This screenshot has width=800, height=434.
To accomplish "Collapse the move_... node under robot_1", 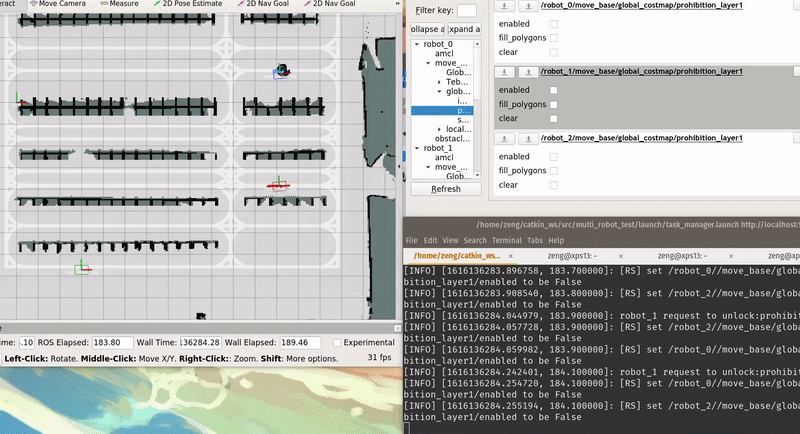I will pyautogui.click(x=428, y=167).
